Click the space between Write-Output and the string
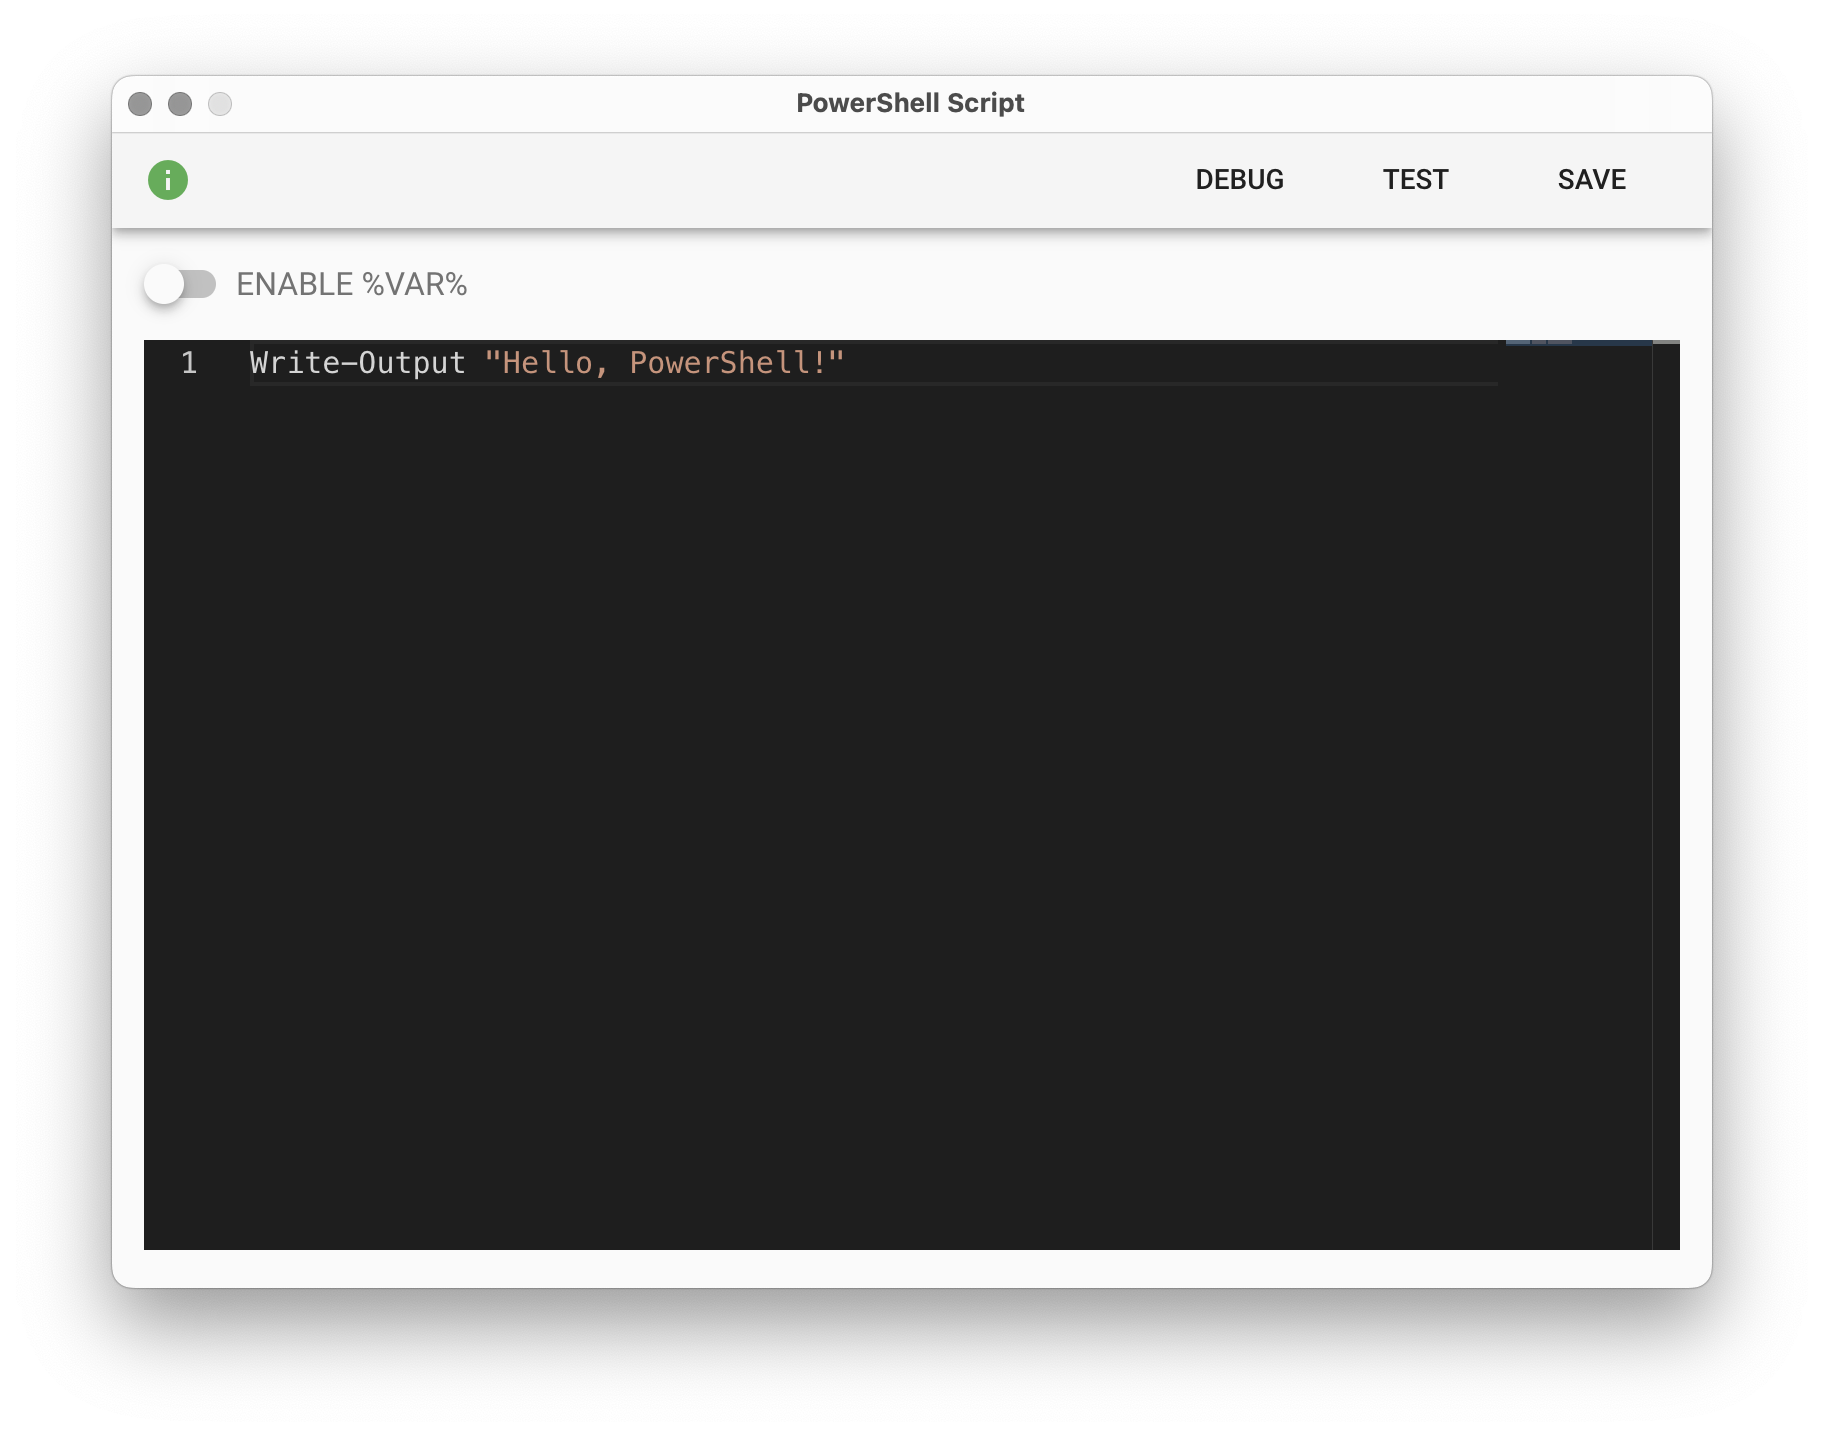This screenshot has width=1824, height=1436. tap(475, 363)
